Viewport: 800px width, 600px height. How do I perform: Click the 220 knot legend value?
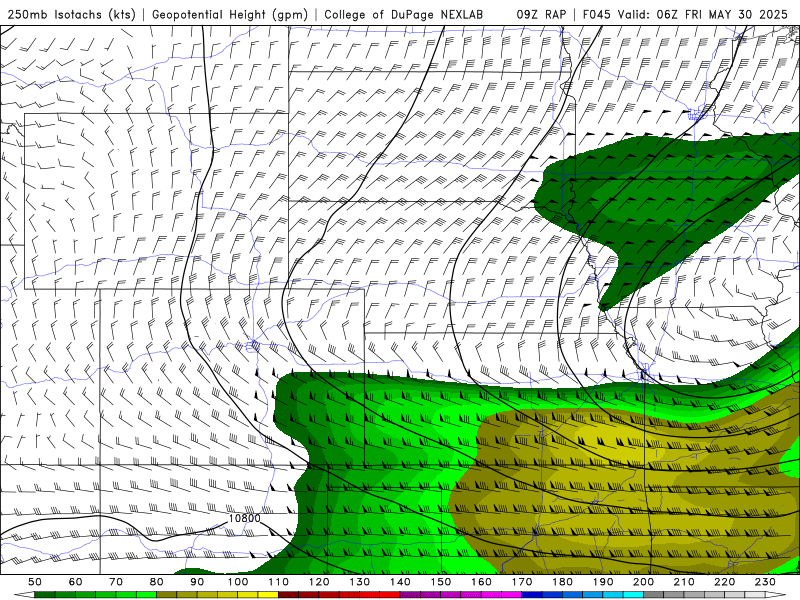coord(724,582)
